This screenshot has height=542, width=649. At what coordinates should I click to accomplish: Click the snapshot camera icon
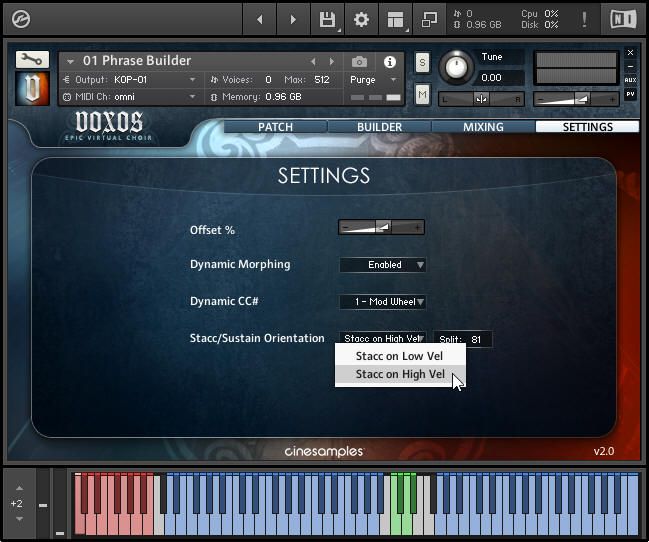coord(359,62)
